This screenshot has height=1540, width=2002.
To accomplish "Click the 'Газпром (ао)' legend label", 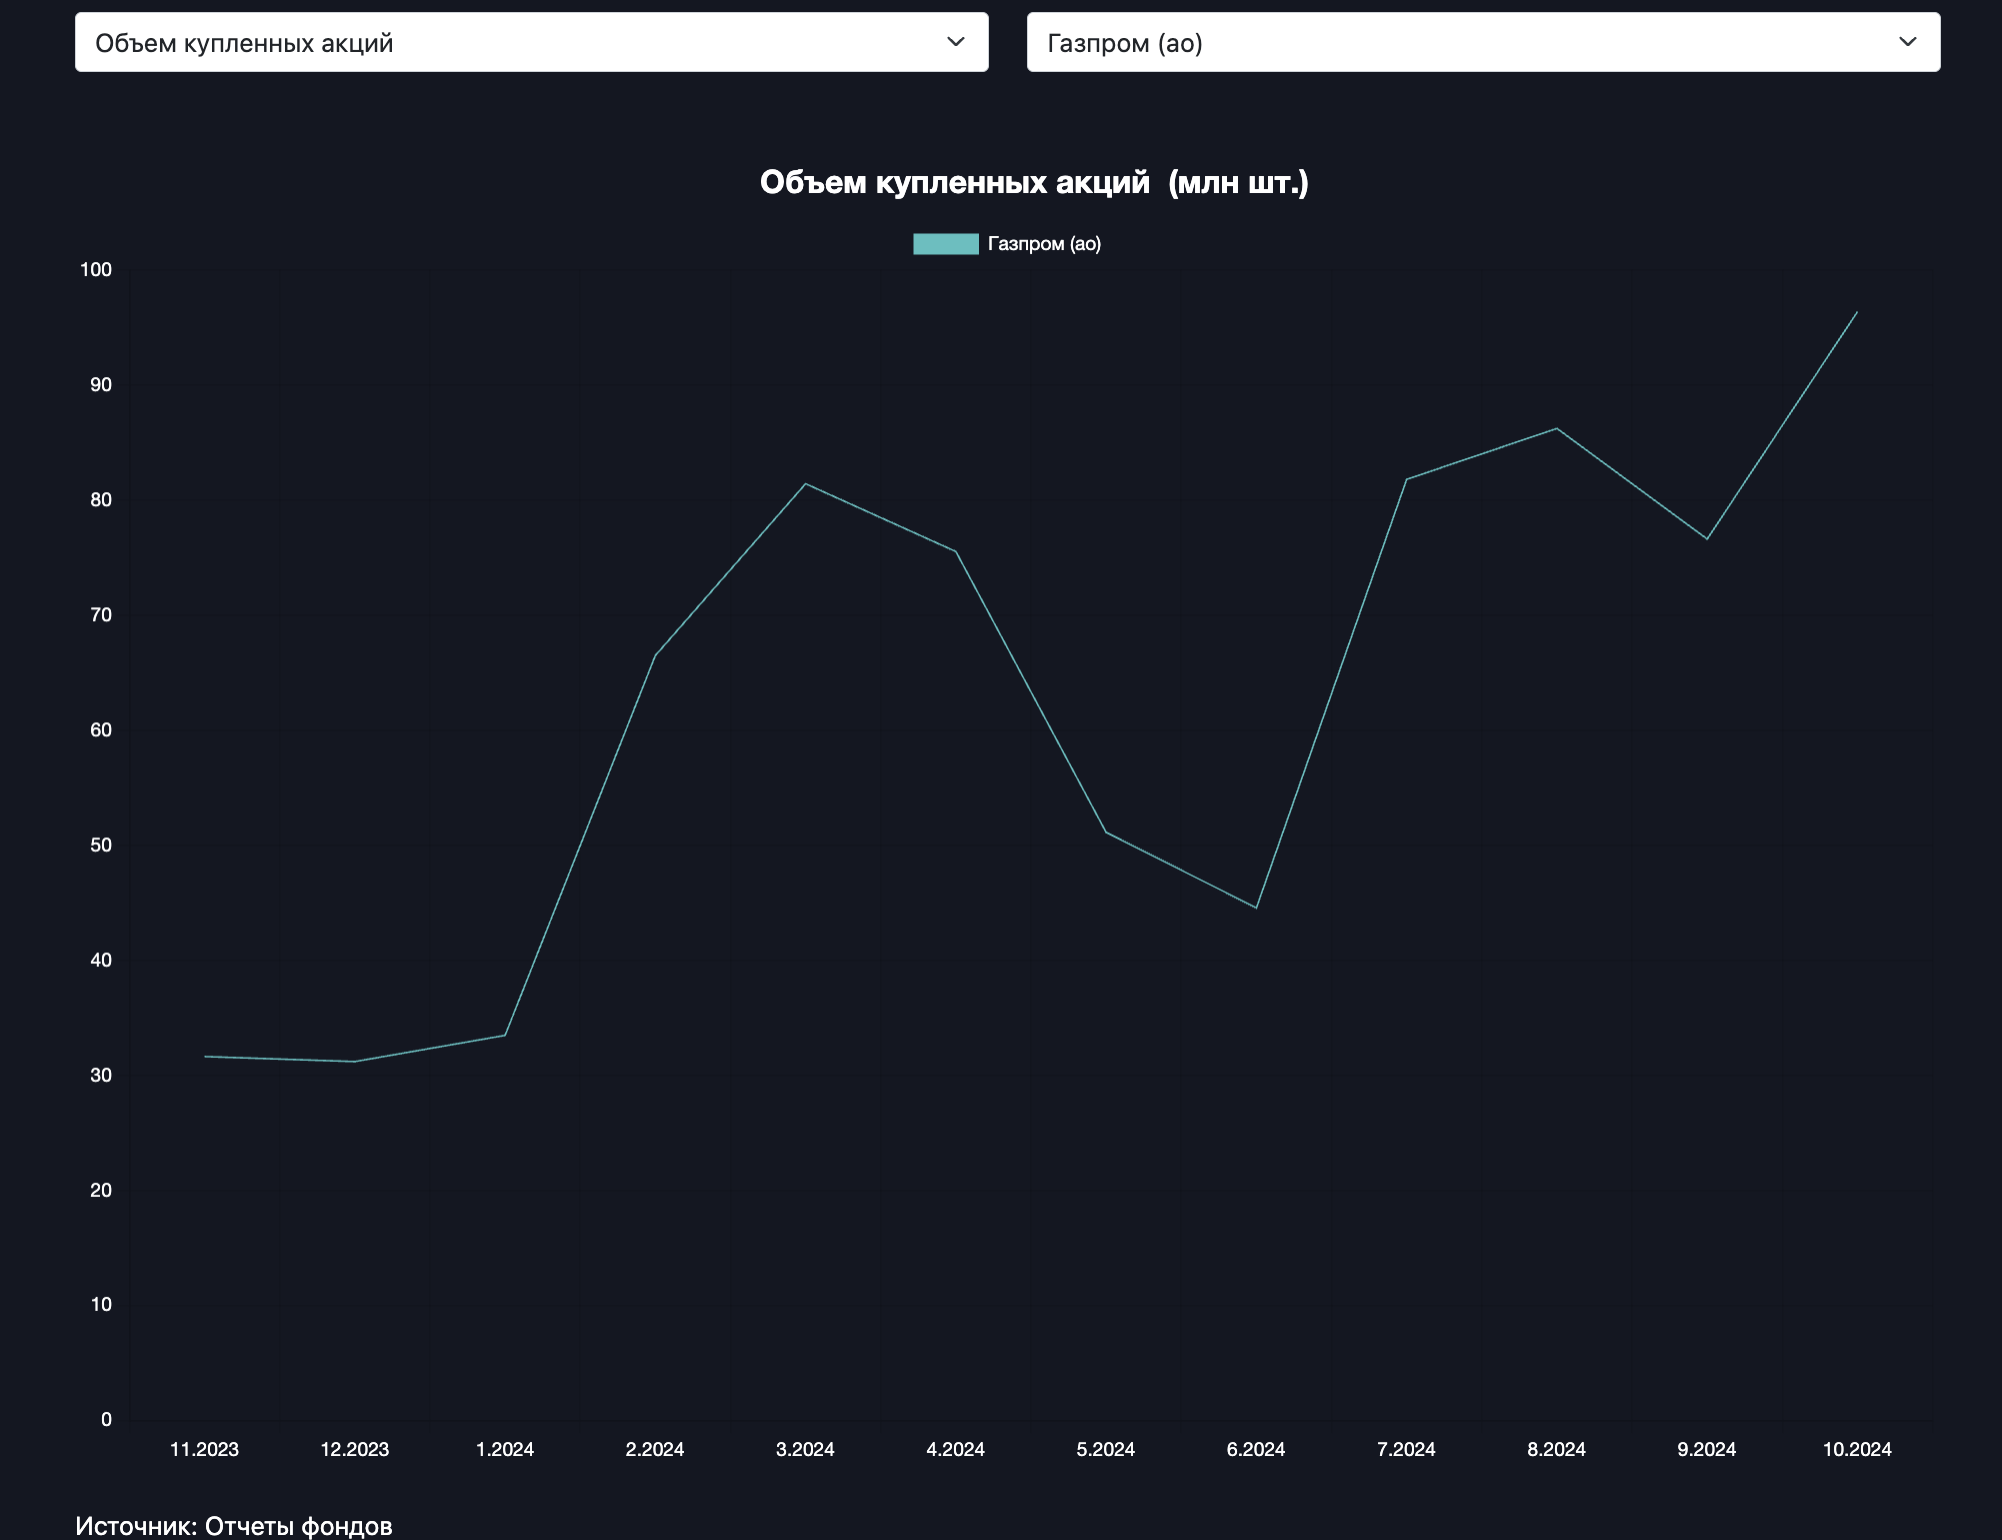I will (1044, 244).
